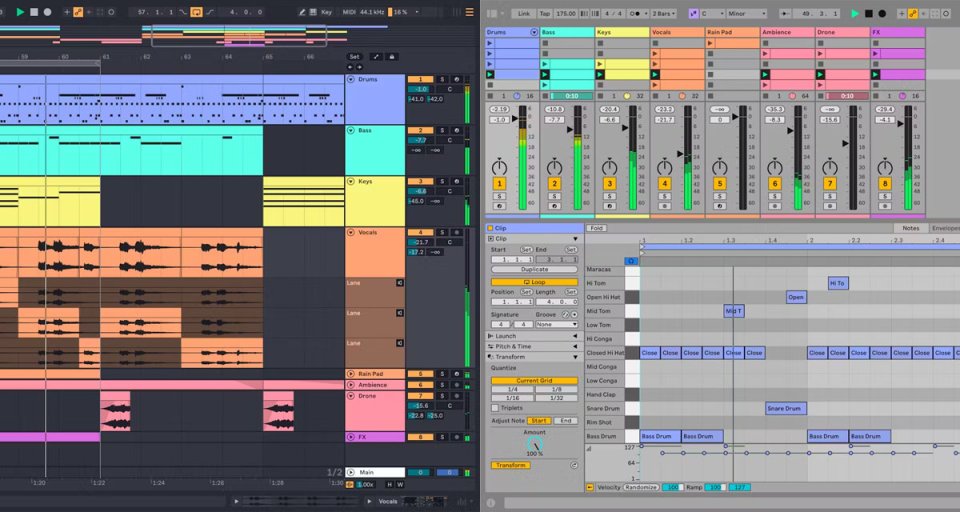Image resolution: width=960 pixels, height=512 pixels.
Task: Start playback in the left arrangement window
Action: pos(20,12)
